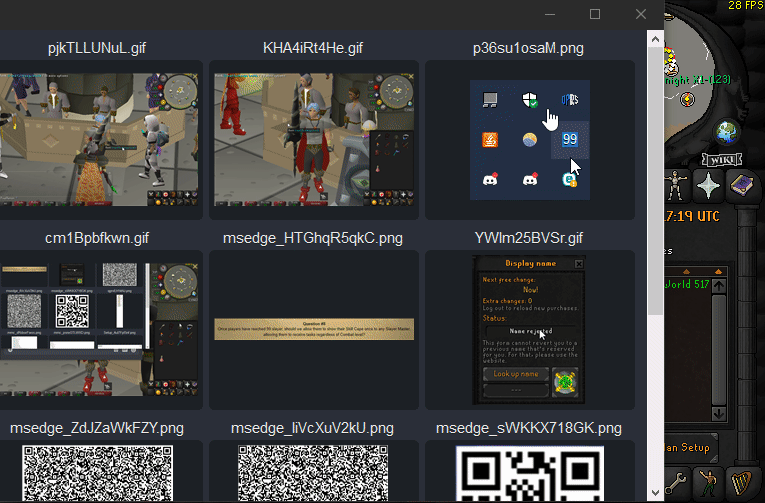Click the file name YWlm25BVSr.gif

click(529, 238)
